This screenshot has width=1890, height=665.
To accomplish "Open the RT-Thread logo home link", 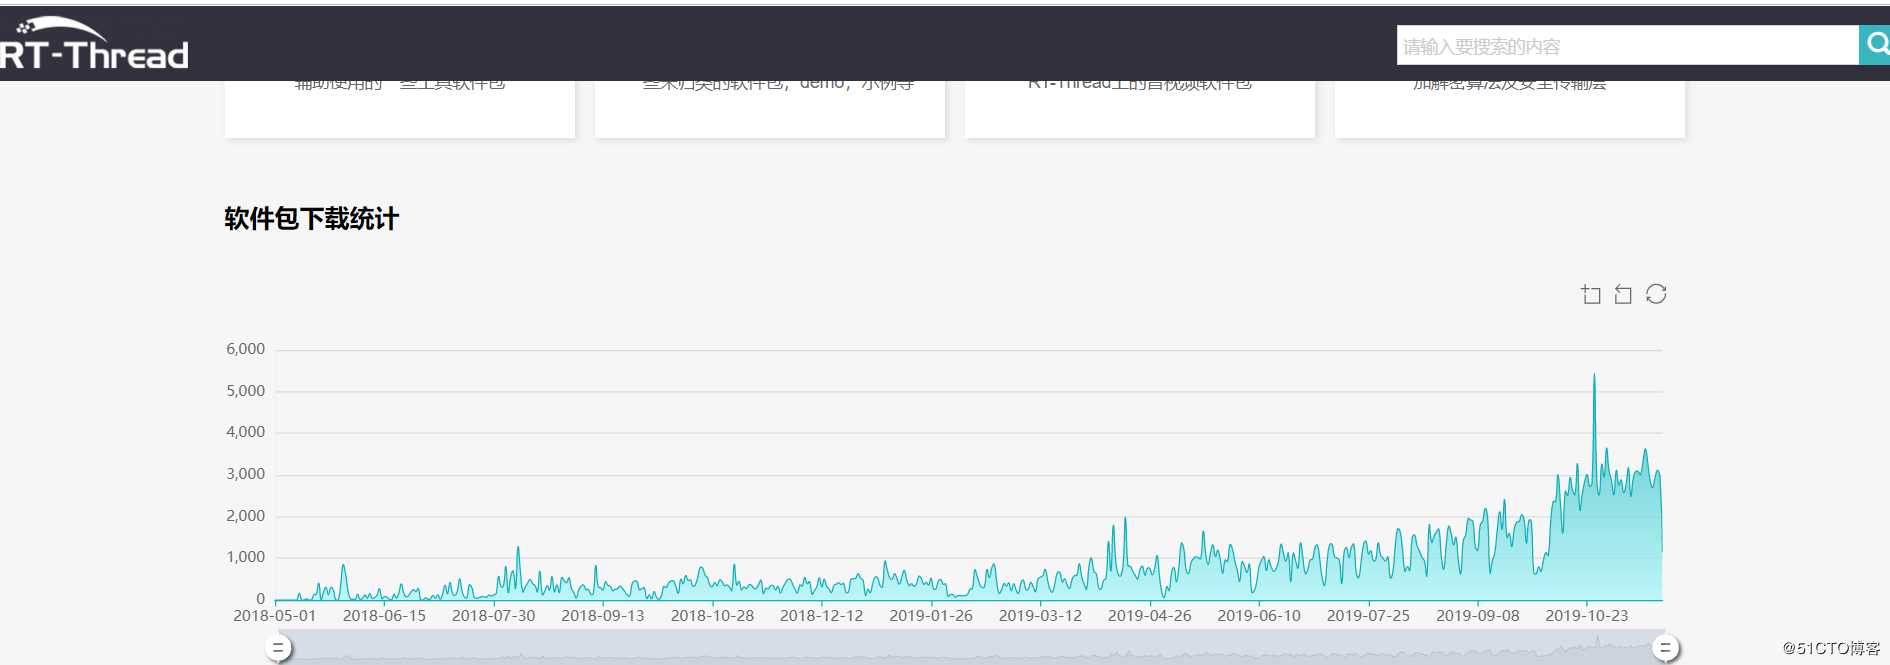I will click(94, 44).
